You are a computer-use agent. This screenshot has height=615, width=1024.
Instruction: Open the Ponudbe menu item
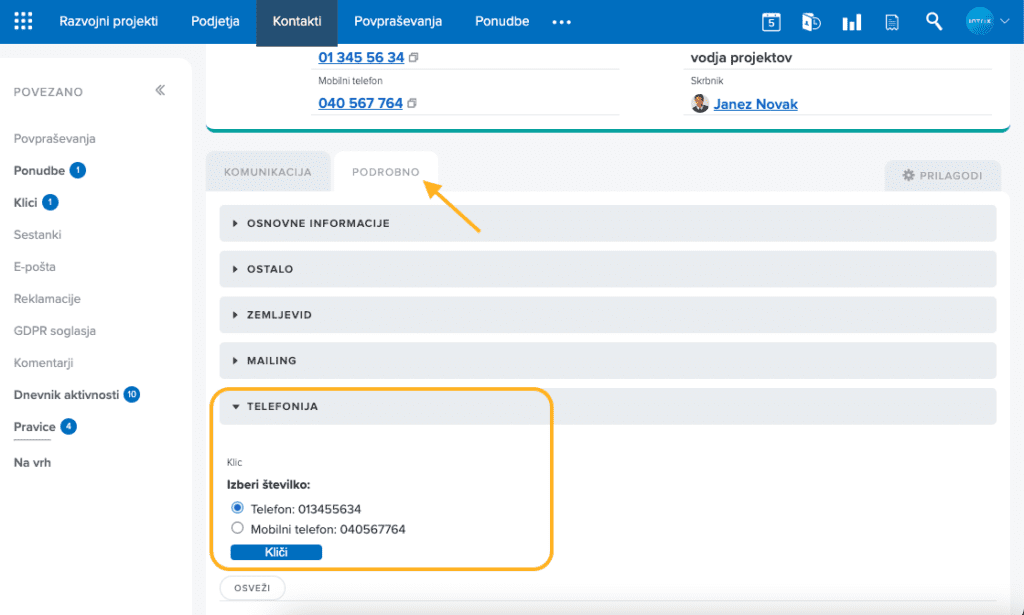tap(502, 22)
